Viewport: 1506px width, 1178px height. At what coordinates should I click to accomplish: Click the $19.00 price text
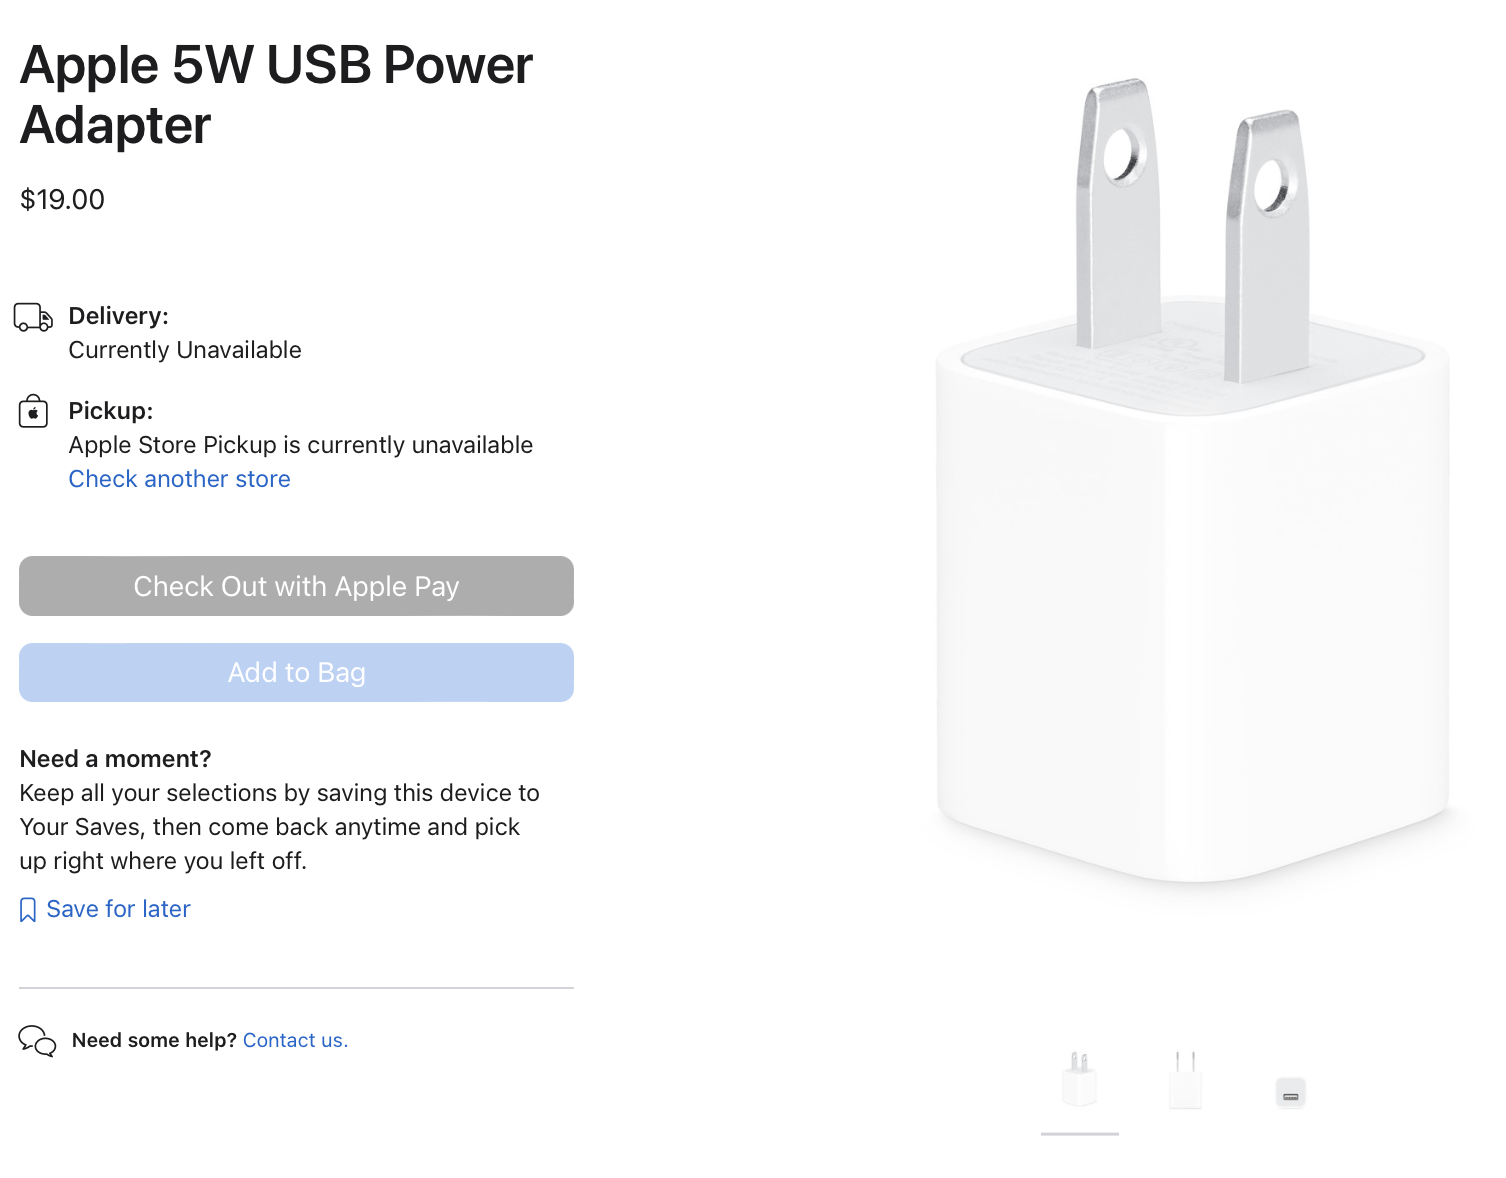pyautogui.click(x=62, y=200)
